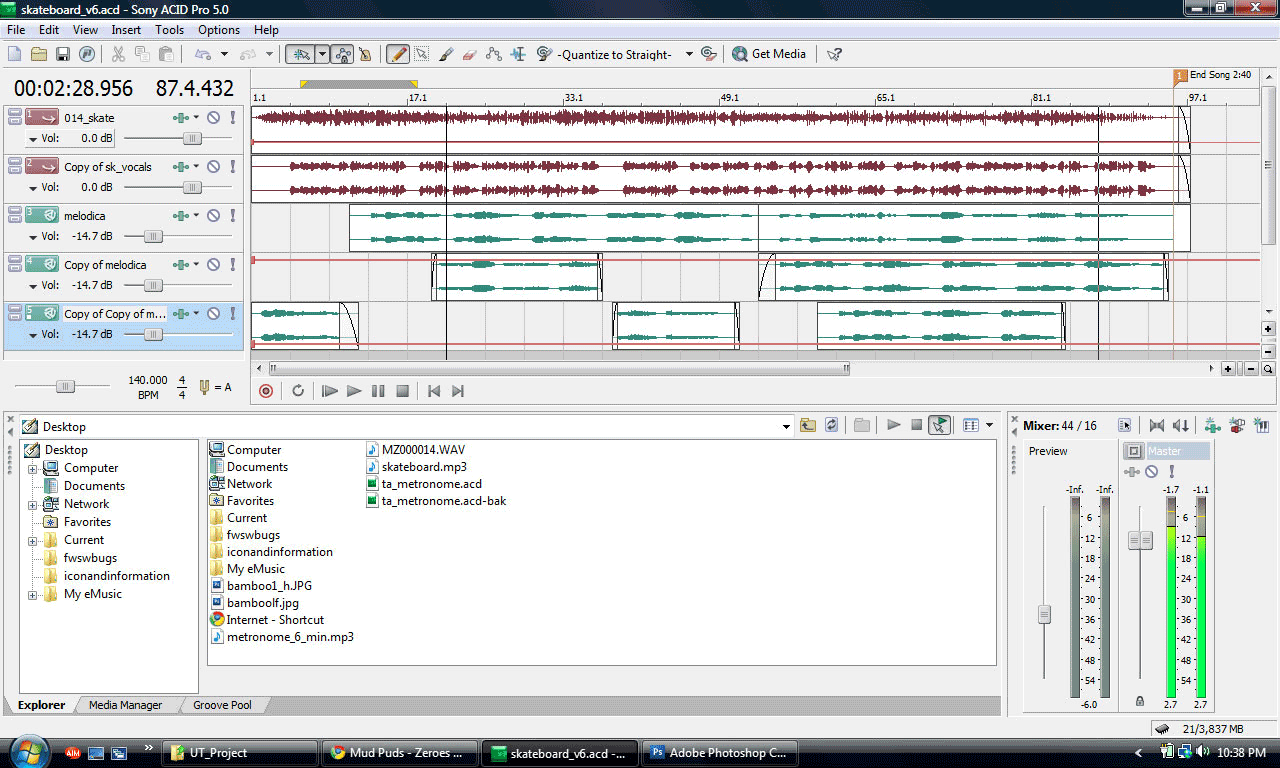1280x768 pixels.
Task: Open Mixer properties icon next to Mixer label
Action: tap(1125, 426)
